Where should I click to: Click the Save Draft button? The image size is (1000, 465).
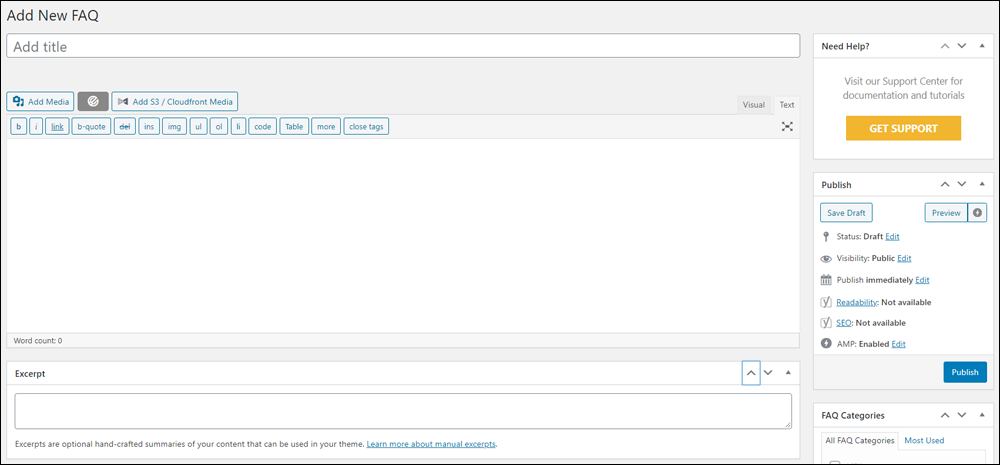coord(846,213)
